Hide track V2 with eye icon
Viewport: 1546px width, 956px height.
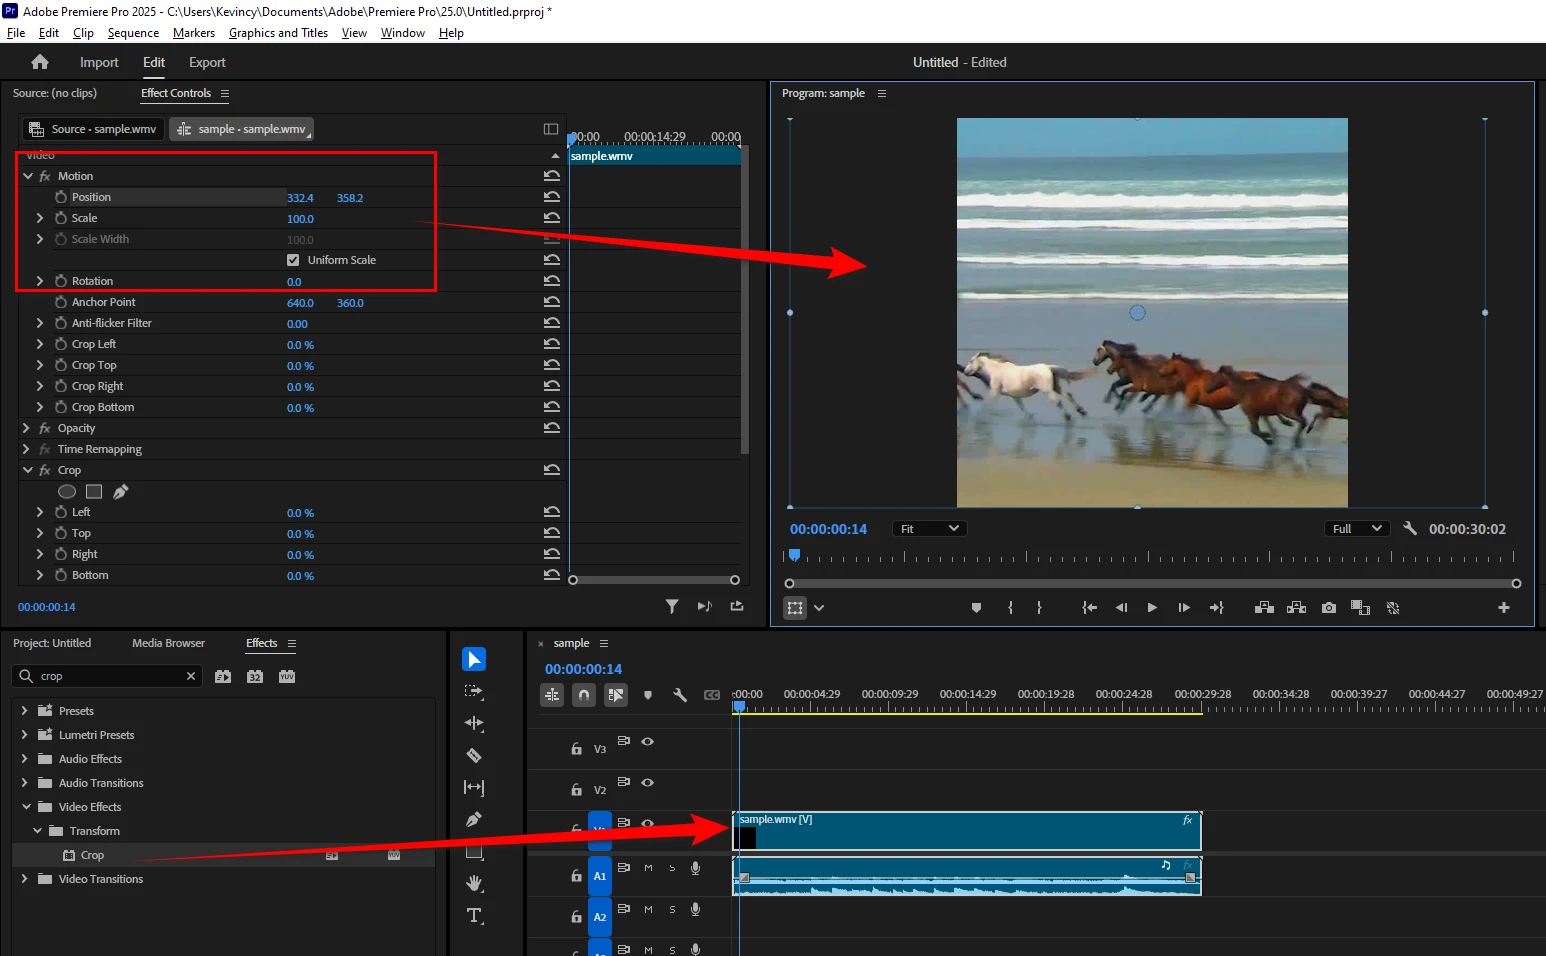tap(648, 782)
